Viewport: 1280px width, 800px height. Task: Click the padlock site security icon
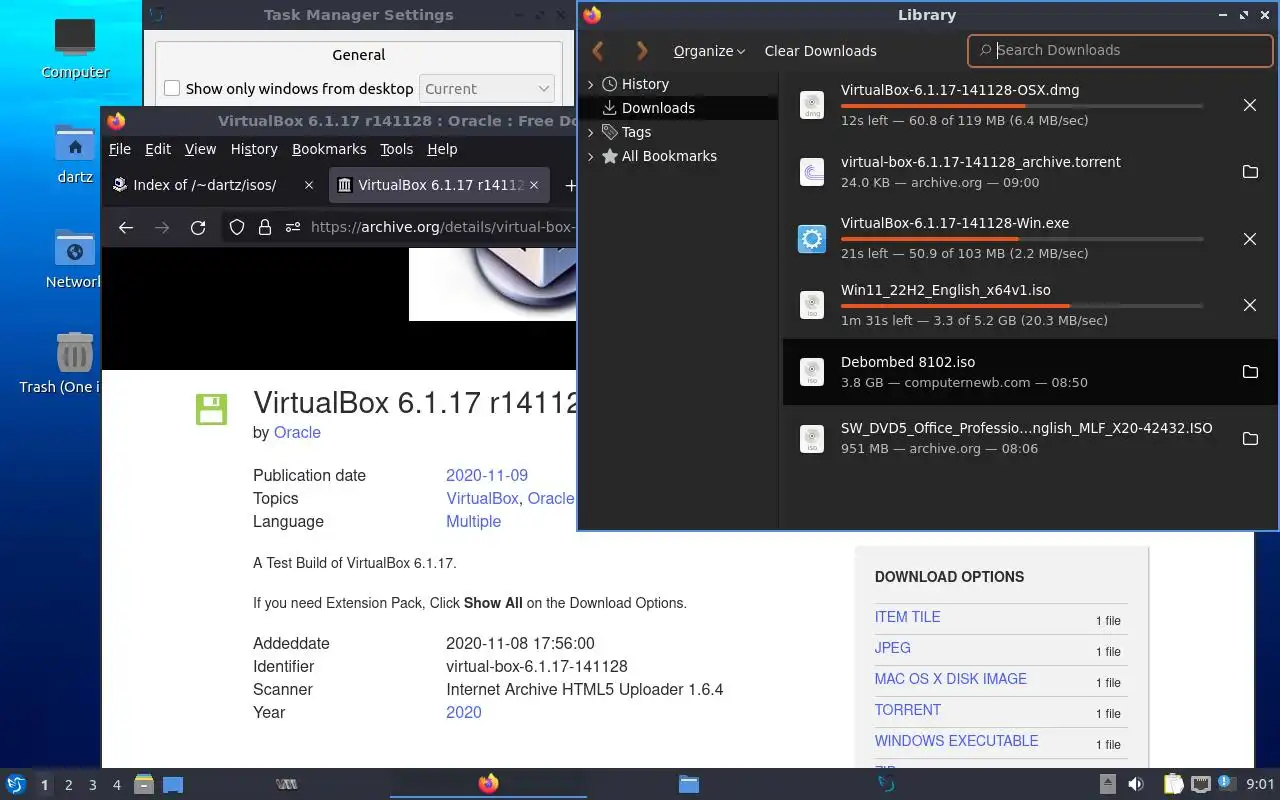[265, 227]
